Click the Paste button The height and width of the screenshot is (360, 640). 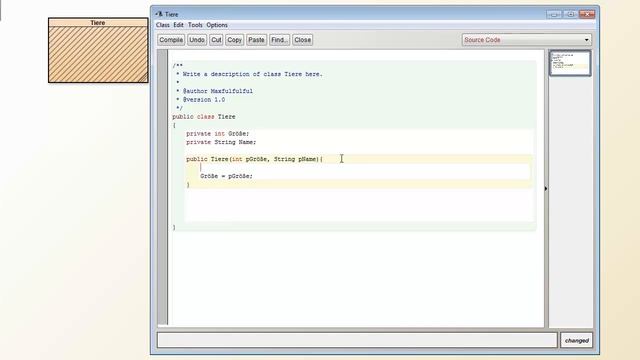(256, 40)
